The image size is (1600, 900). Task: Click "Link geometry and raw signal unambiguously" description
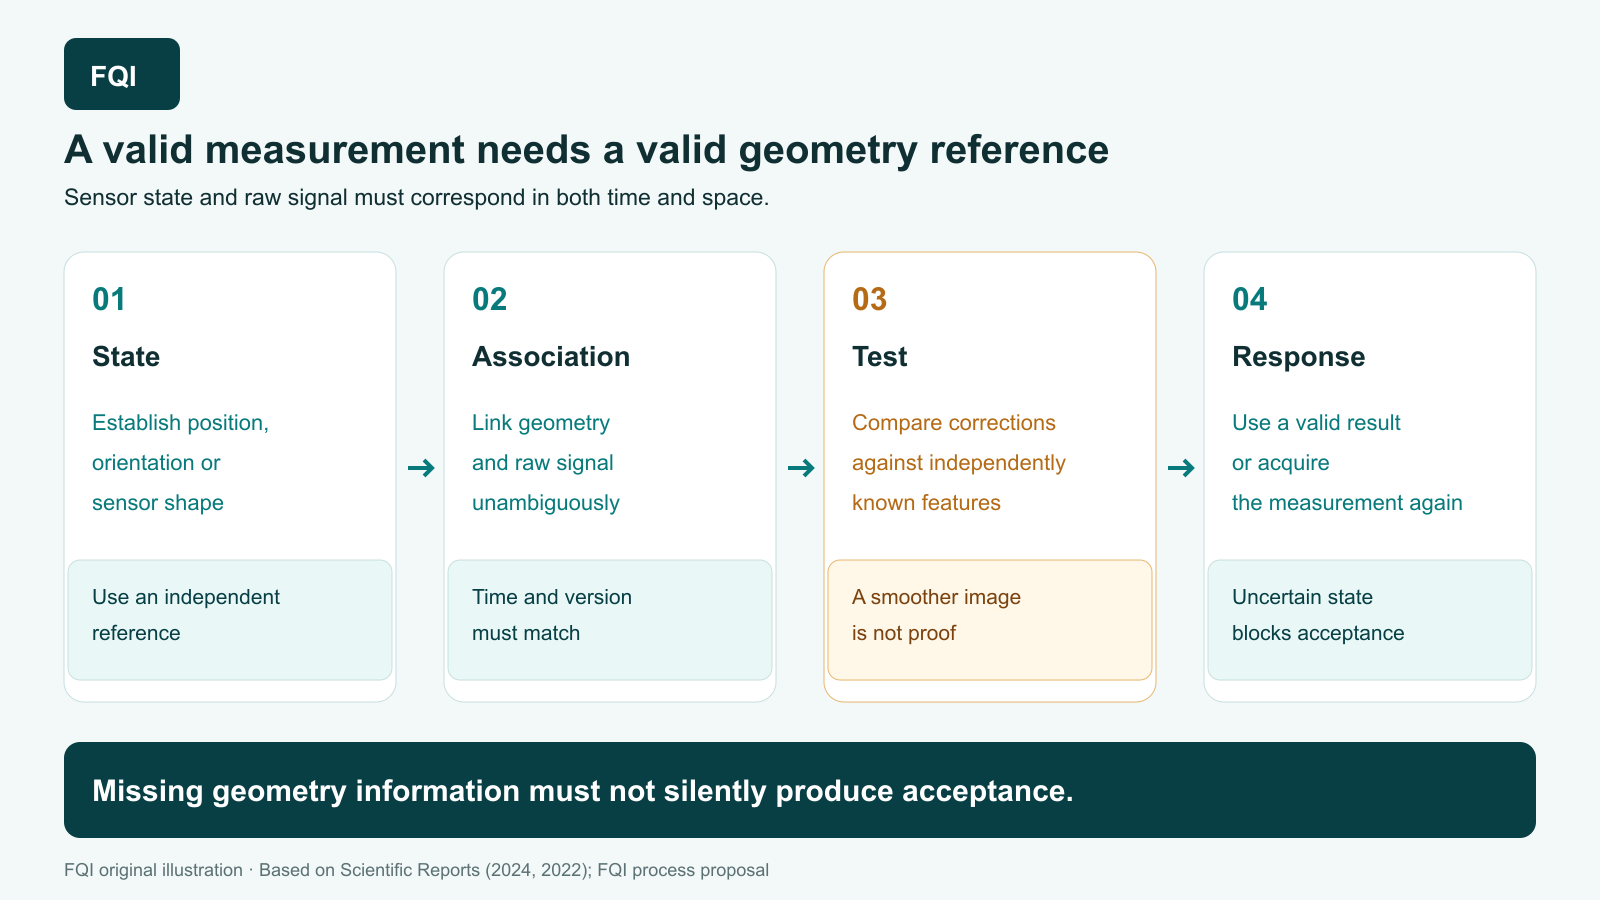point(546,463)
